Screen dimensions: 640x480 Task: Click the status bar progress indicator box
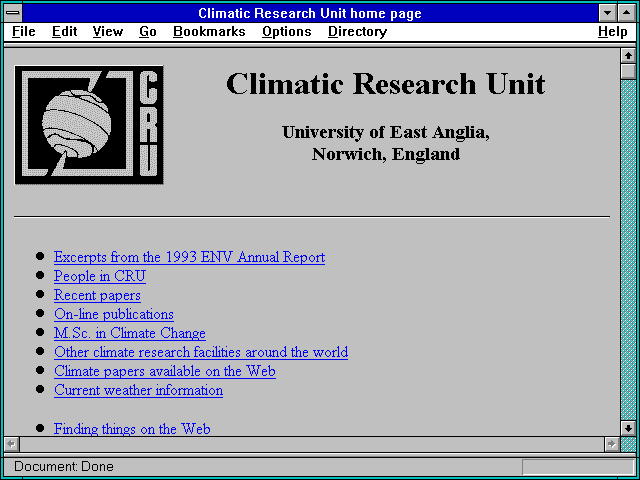(x=578, y=467)
